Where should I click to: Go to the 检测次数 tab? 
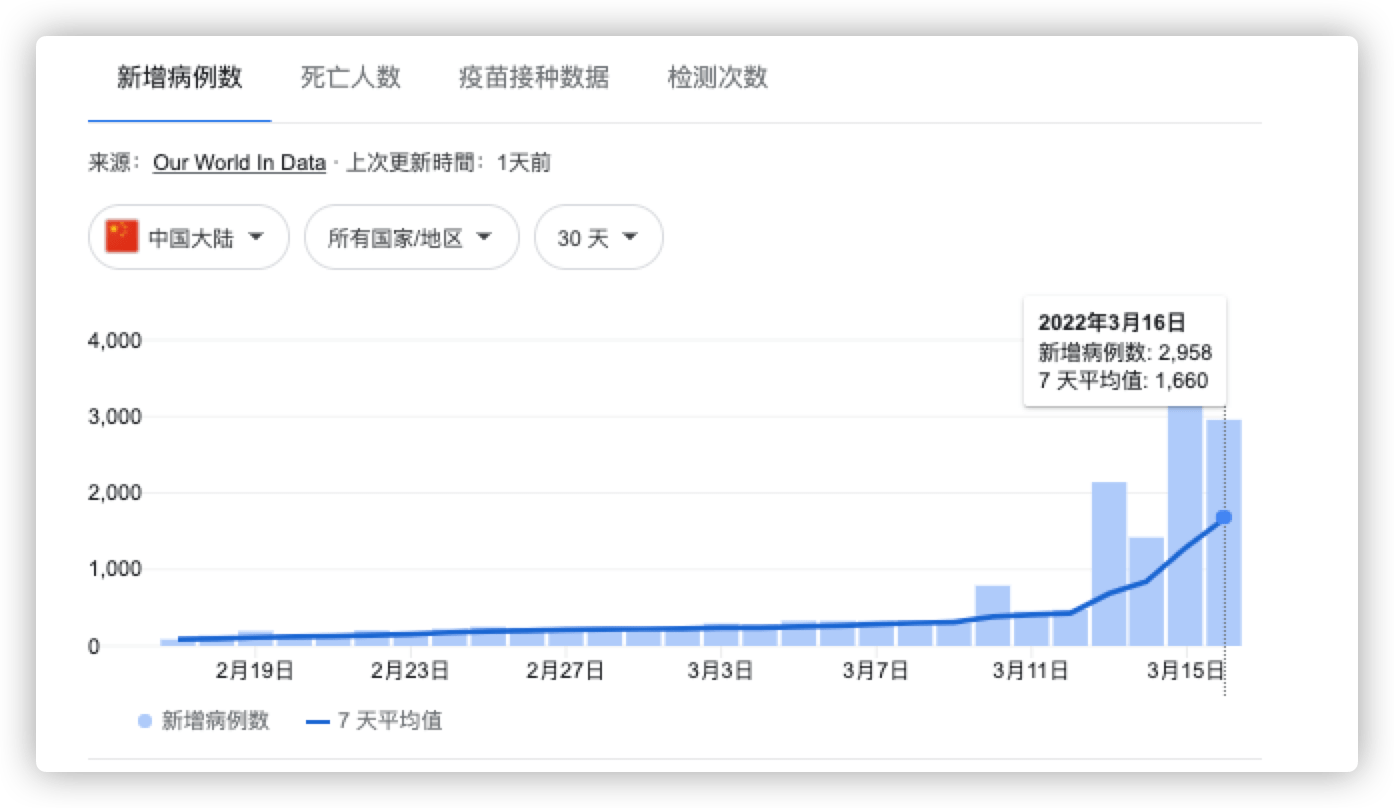[x=718, y=78]
